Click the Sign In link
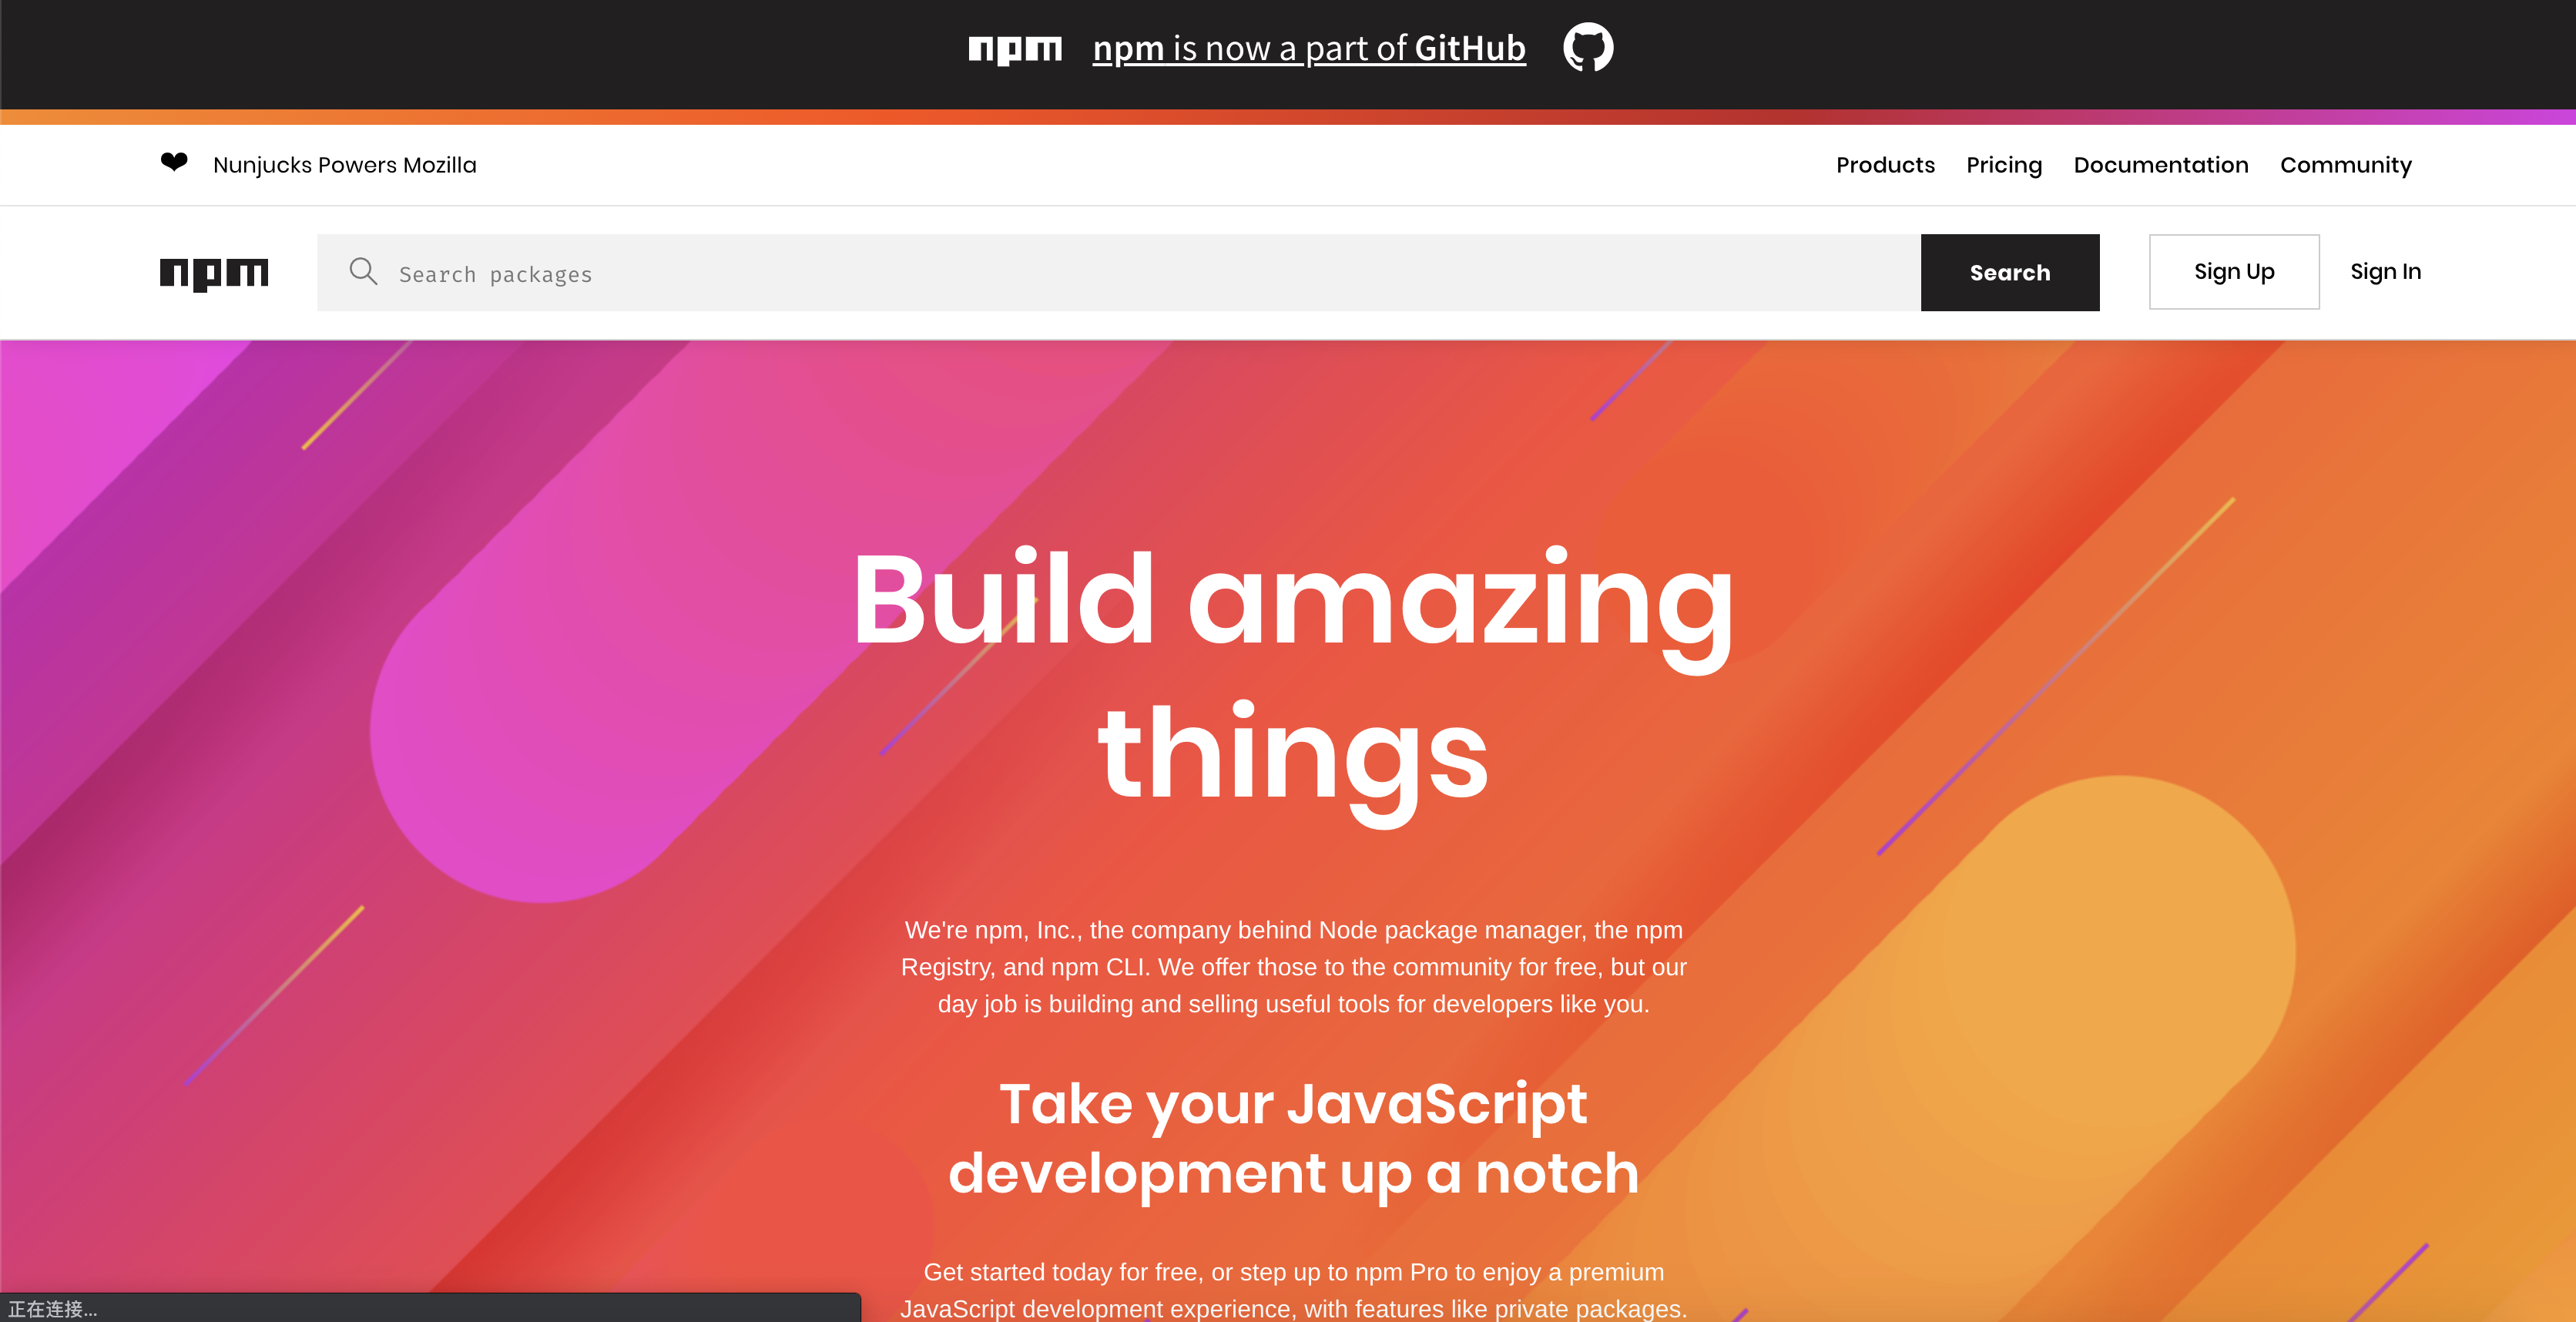The height and width of the screenshot is (1322, 2576). pos(2384,272)
